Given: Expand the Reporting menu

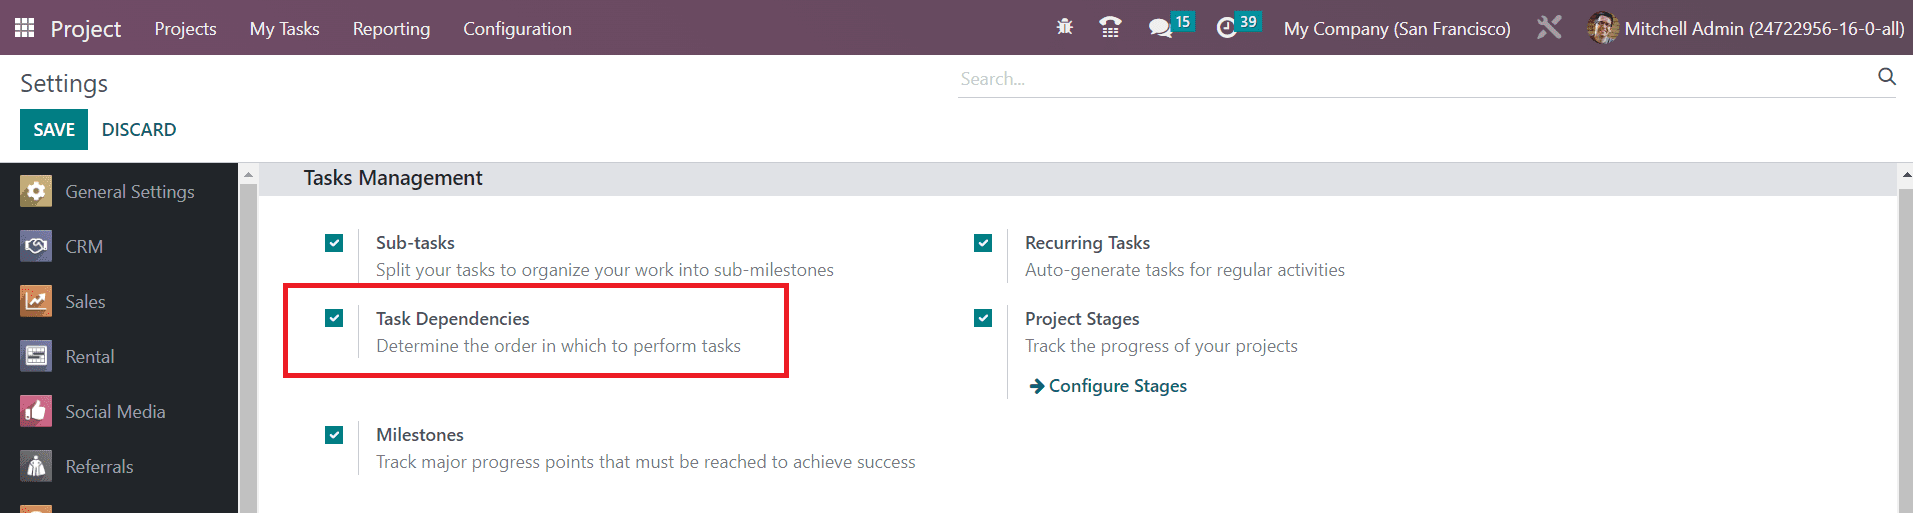Looking at the screenshot, I should (391, 29).
